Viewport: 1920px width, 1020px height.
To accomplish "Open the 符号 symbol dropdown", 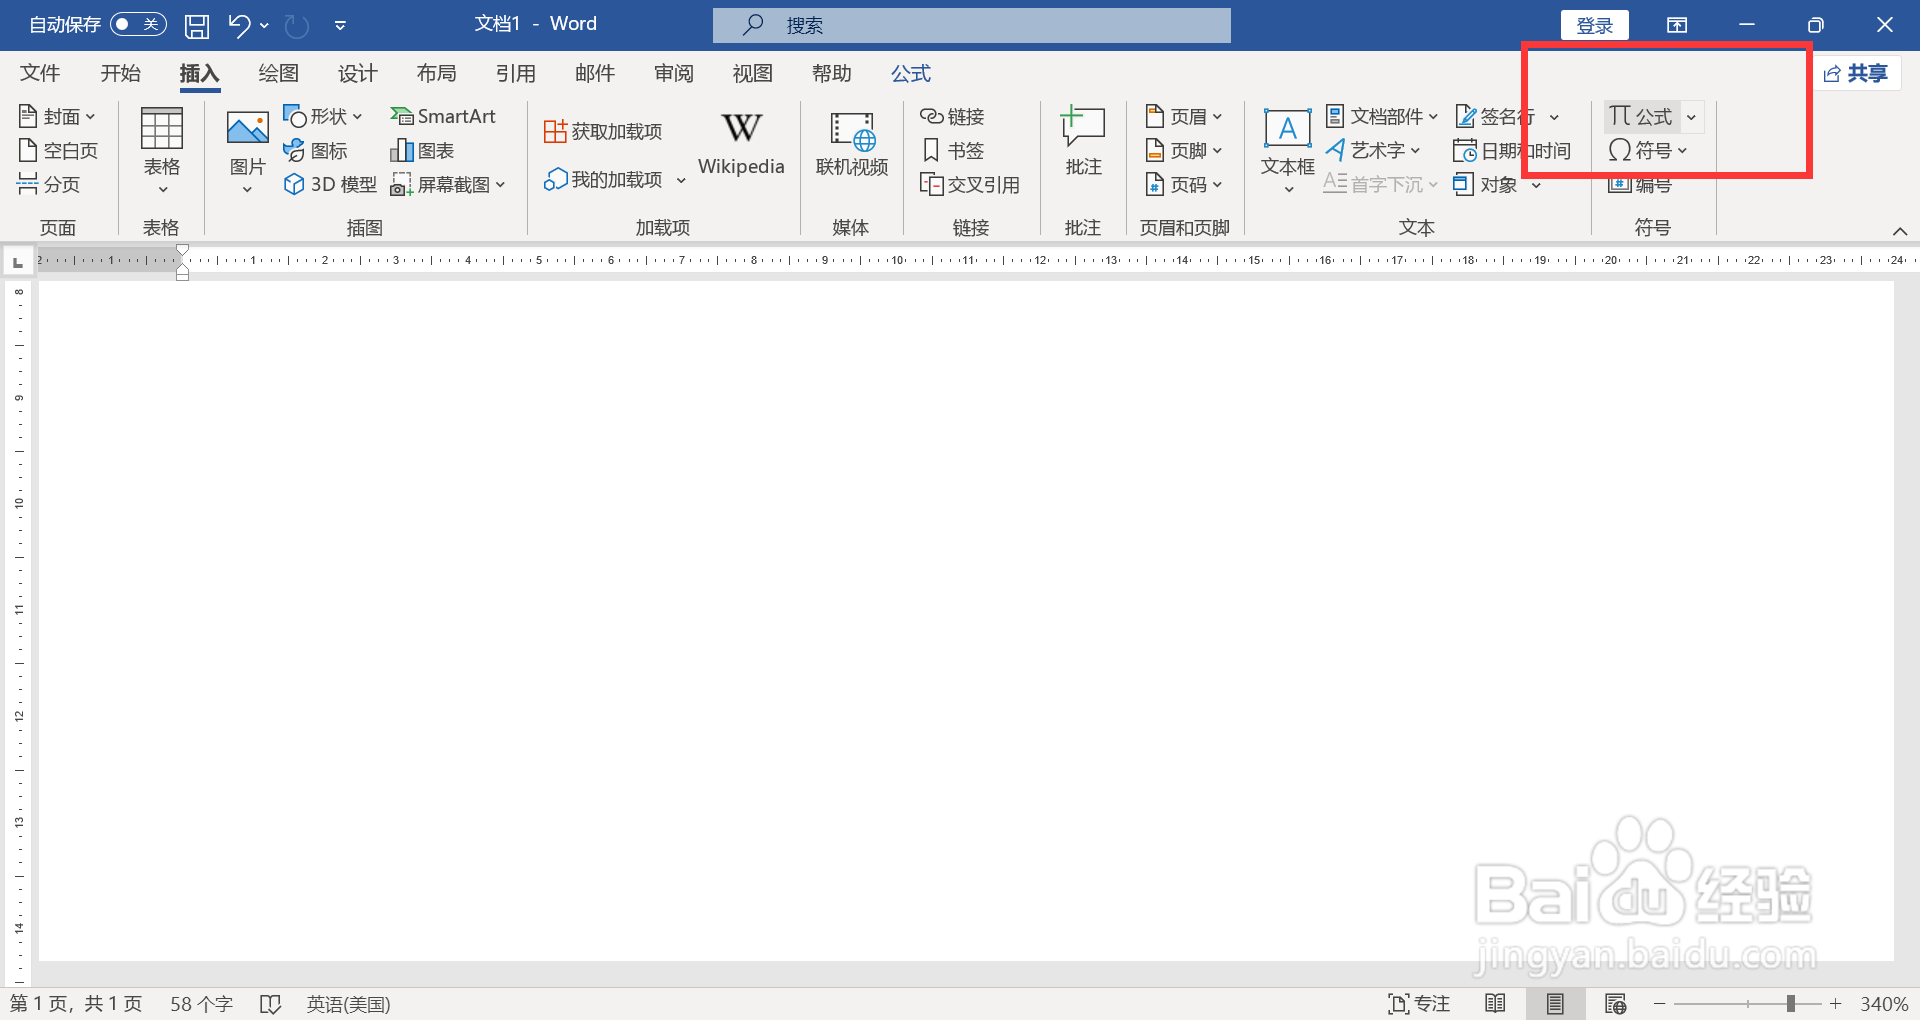I will 1648,151.
